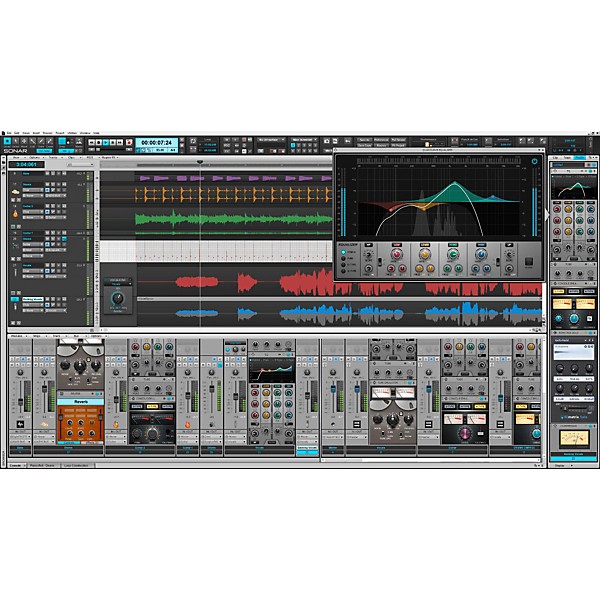Select the Erase tool
This screenshot has width=600, height=600.
49,142
